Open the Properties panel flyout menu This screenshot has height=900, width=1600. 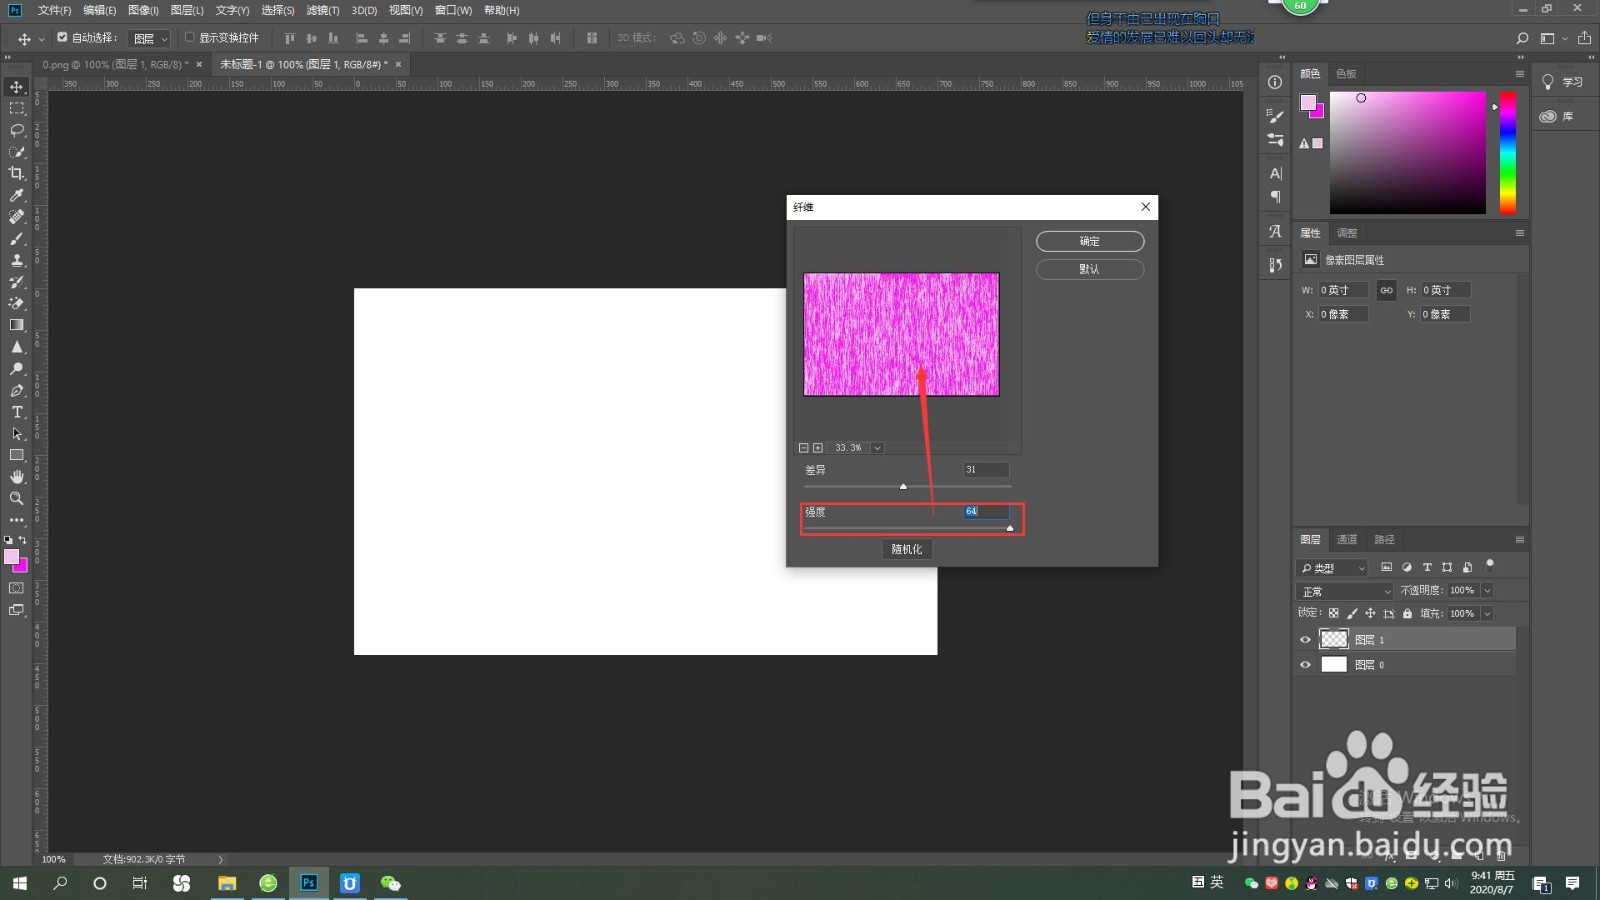tap(1519, 233)
